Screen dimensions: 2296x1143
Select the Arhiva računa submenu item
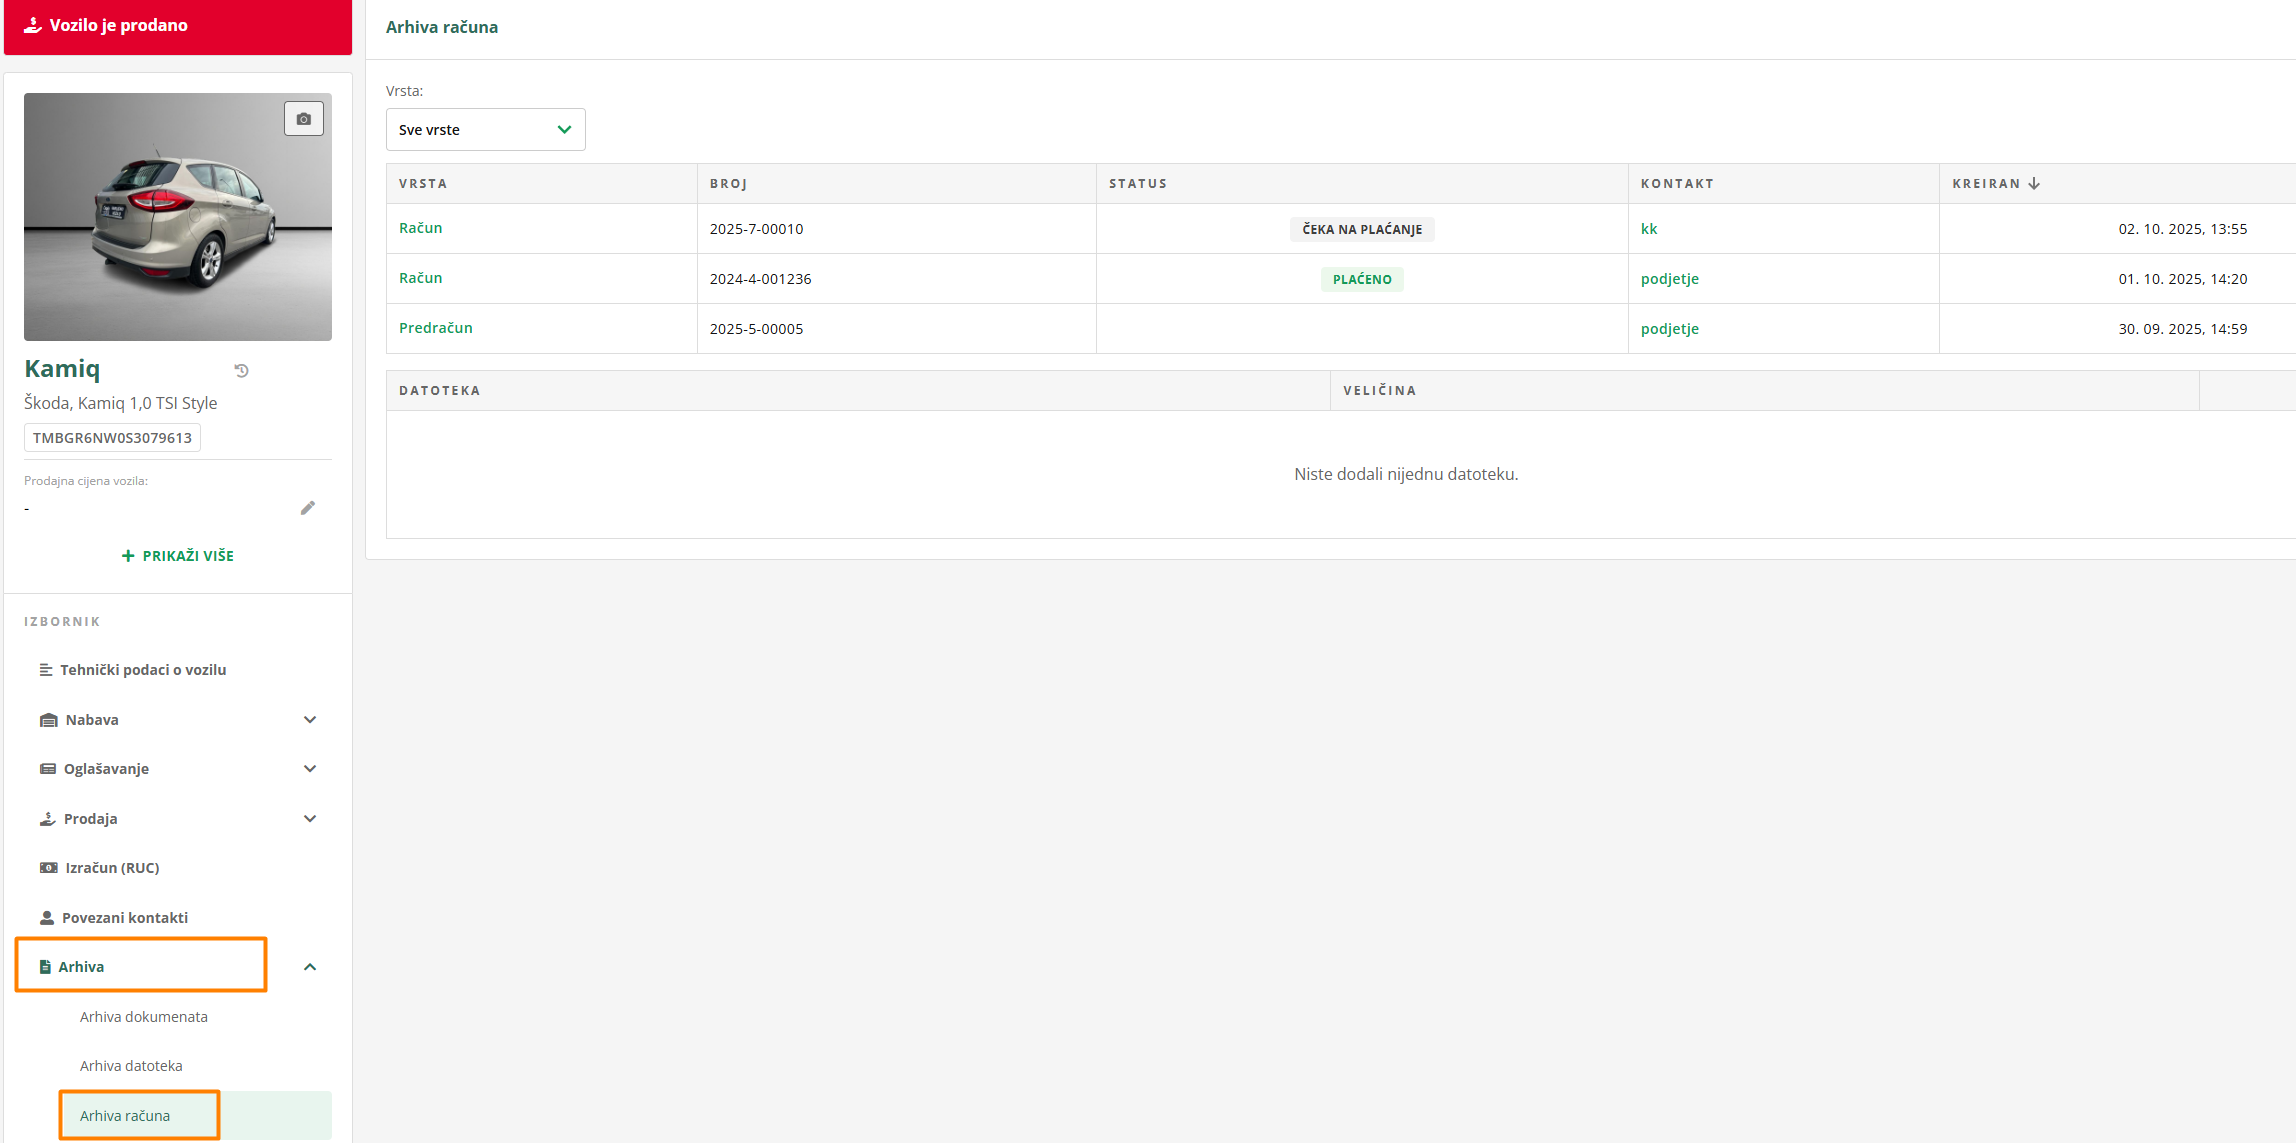point(125,1116)
